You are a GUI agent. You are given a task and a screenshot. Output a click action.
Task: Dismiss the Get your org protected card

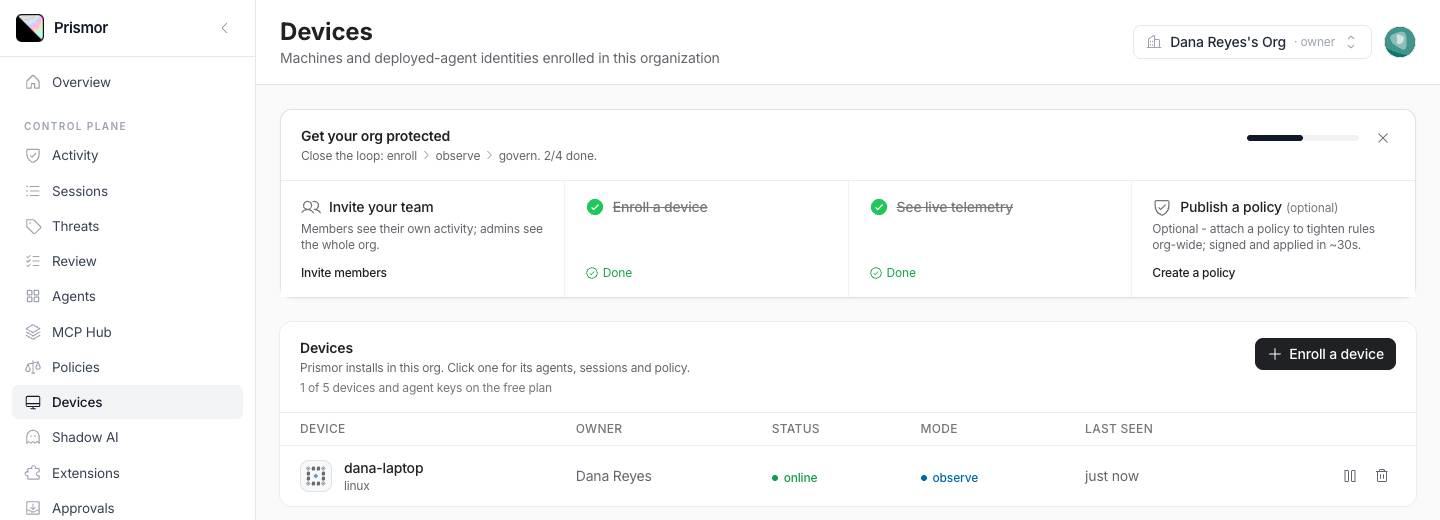(x=1383, y=138)
